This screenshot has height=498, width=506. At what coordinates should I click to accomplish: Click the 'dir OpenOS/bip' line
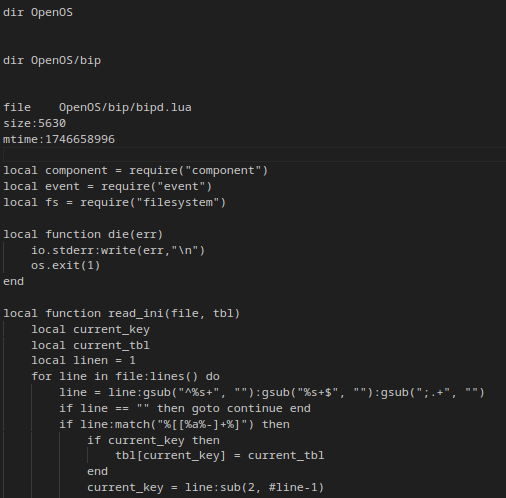[52, 60]
